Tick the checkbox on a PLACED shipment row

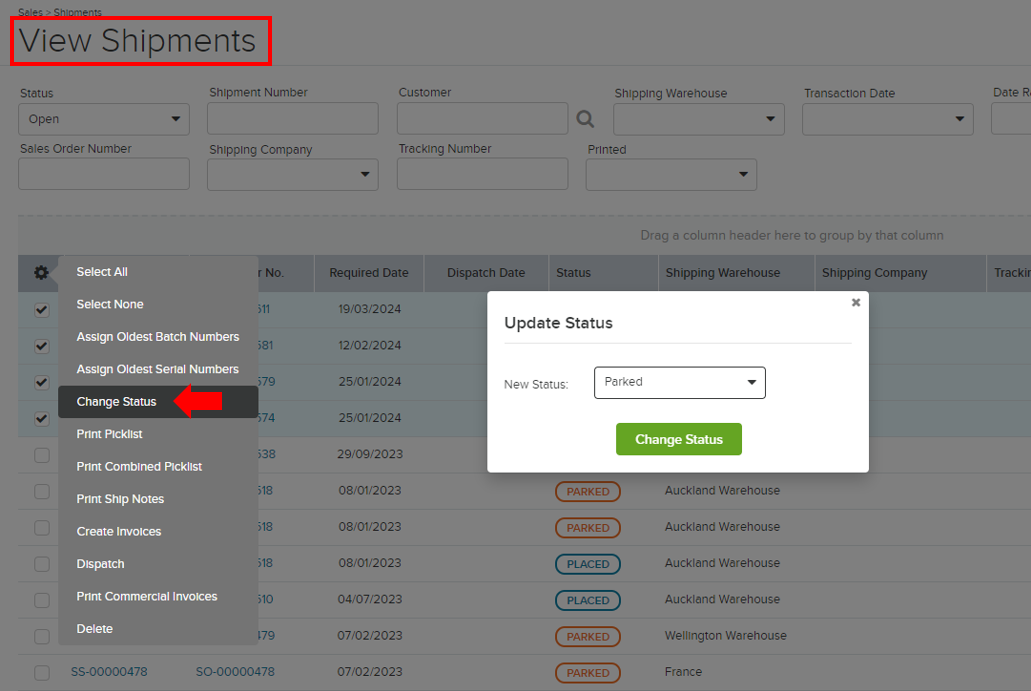(40, 563)
